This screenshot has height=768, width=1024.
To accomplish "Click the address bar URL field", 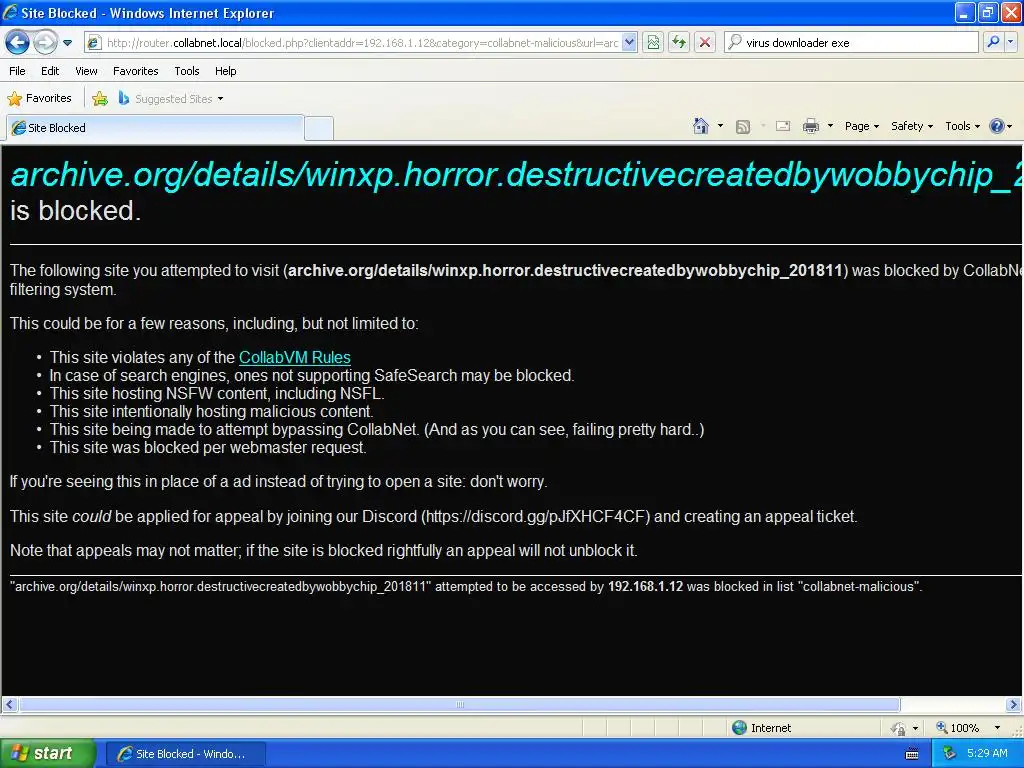I will coord(362,43).
